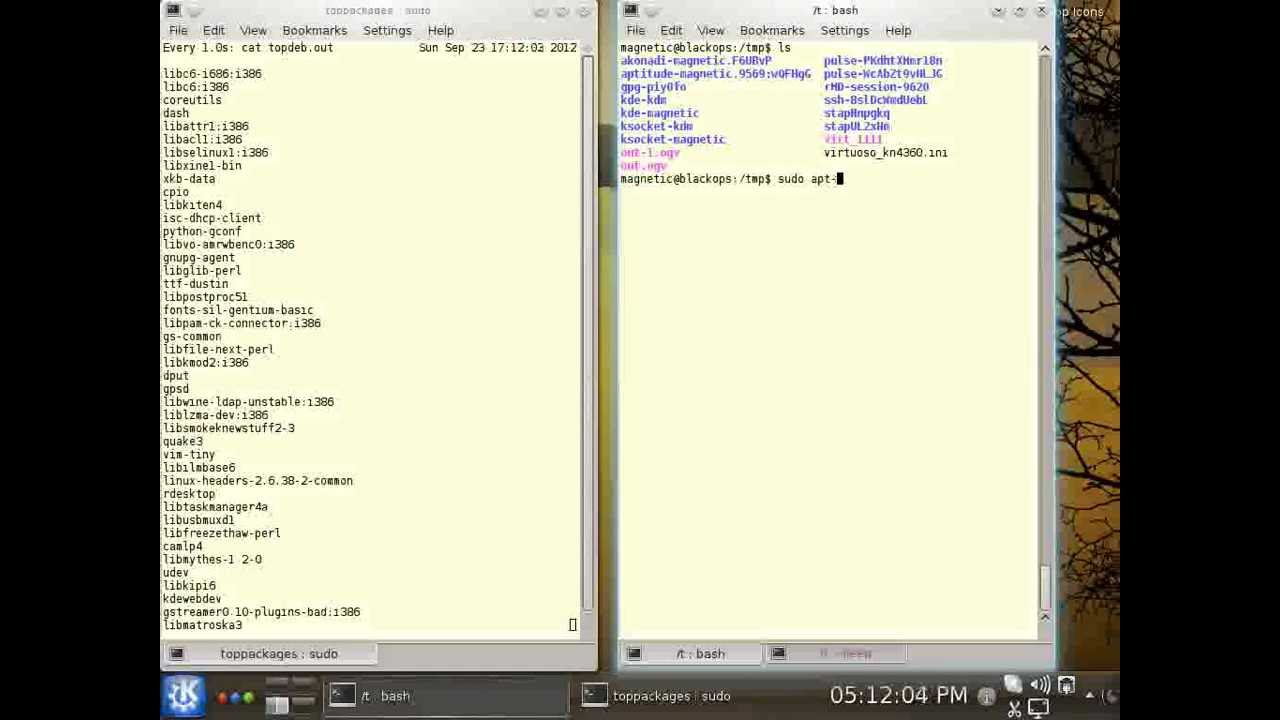
Task: Click terminal icon on toppackages tab
Action: point(176,654)
